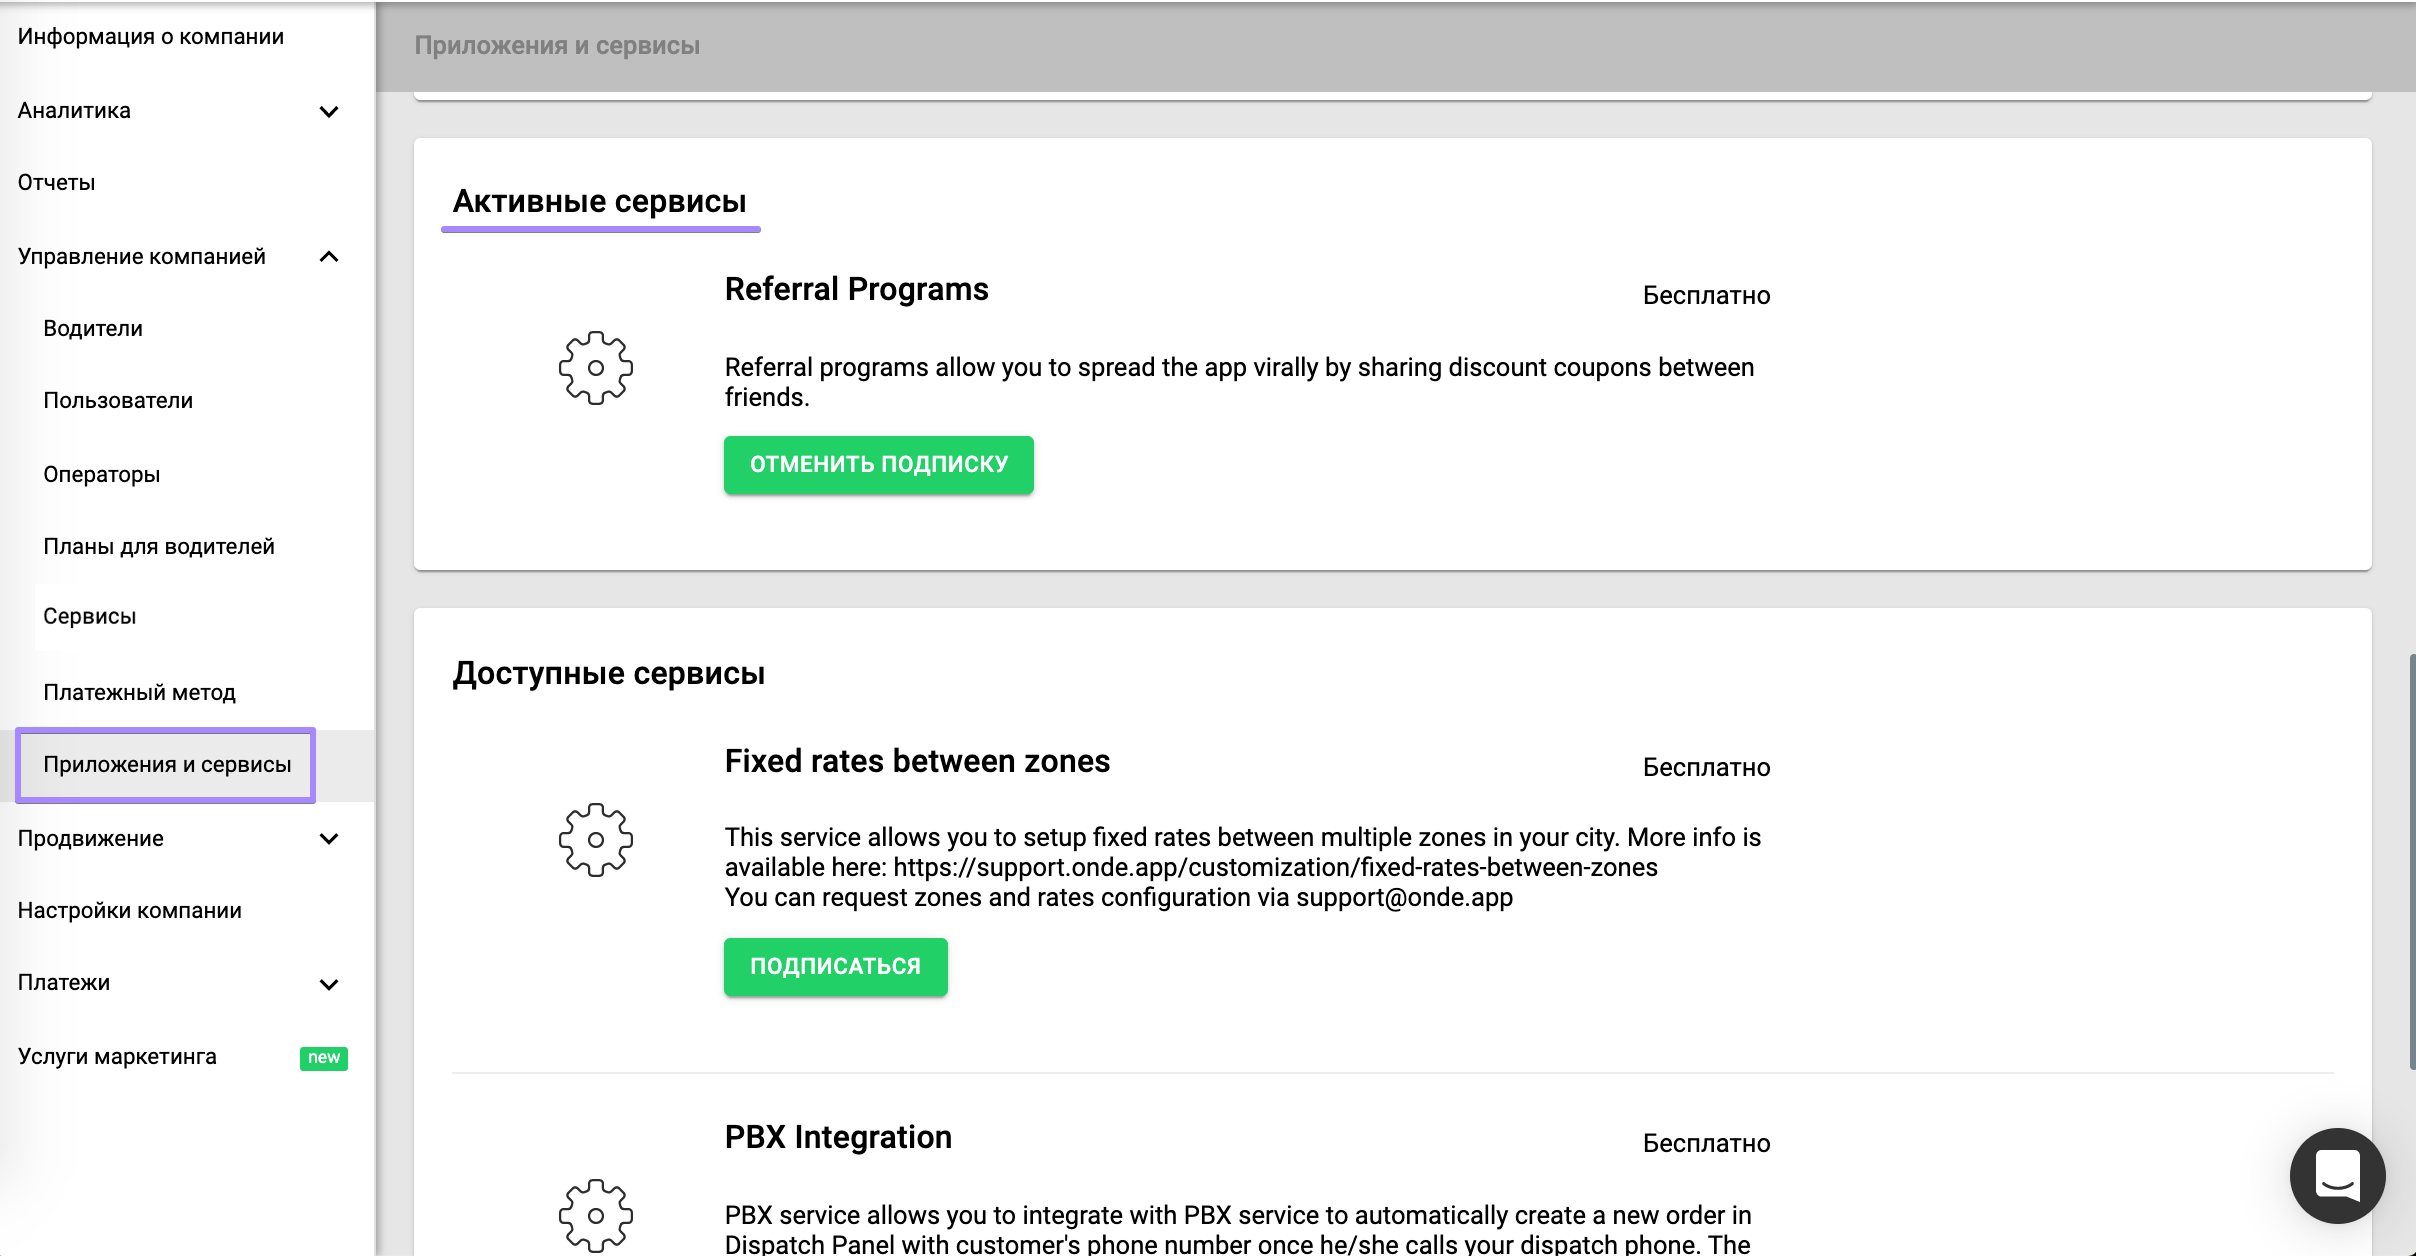The image size is (2416, 1256).
Task: Select Операторы in the sidebar
Action: click(102, 475)
